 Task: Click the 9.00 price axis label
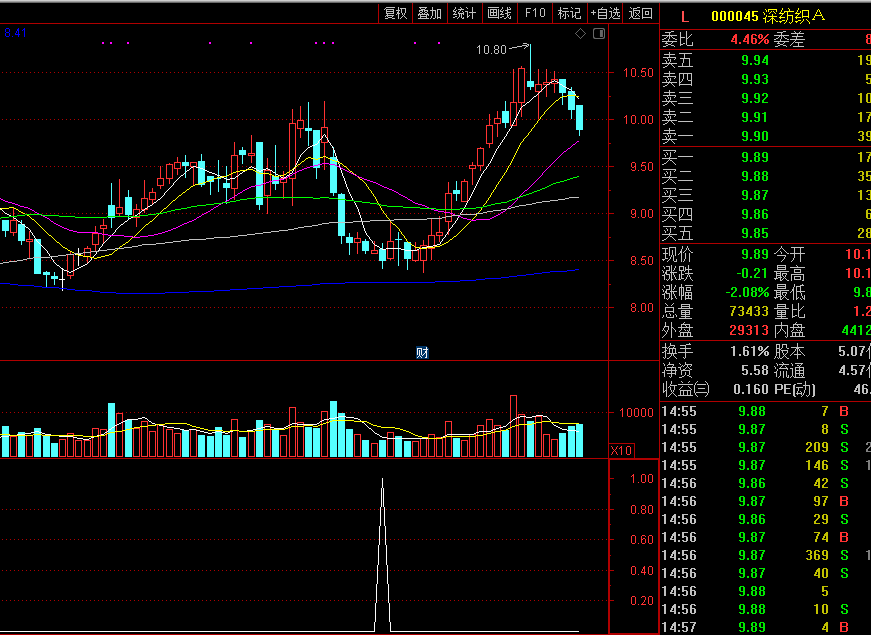tap(642, 214)
